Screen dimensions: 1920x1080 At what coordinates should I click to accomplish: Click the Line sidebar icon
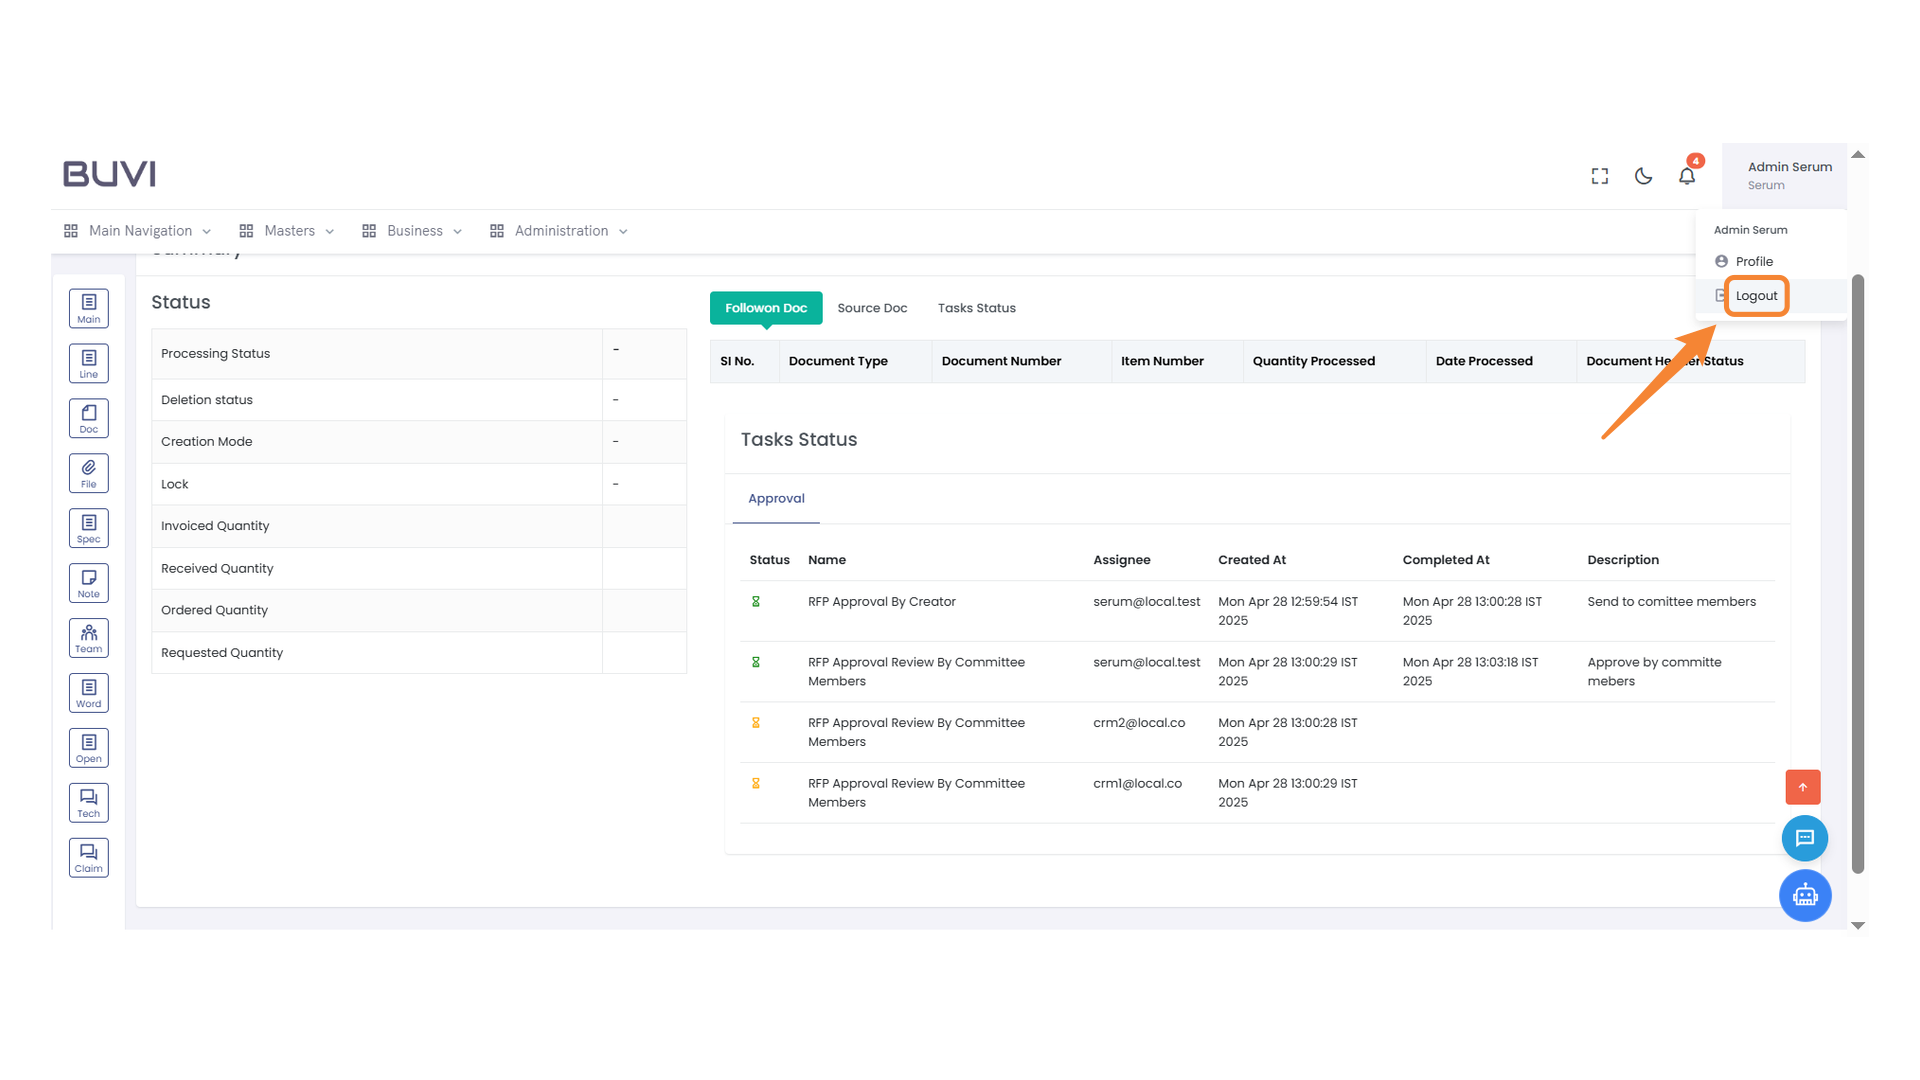89,363
